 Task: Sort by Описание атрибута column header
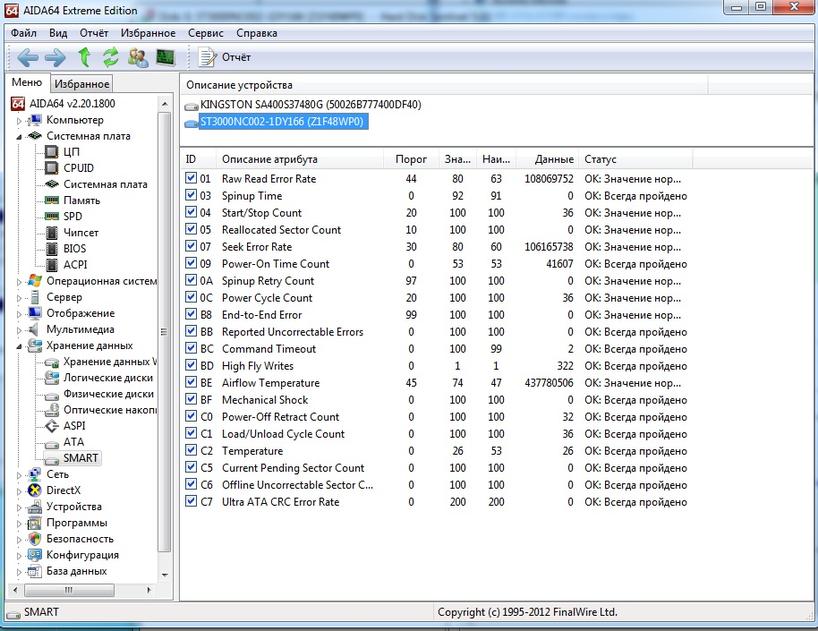pyautogui.click(x=299, y=159)
